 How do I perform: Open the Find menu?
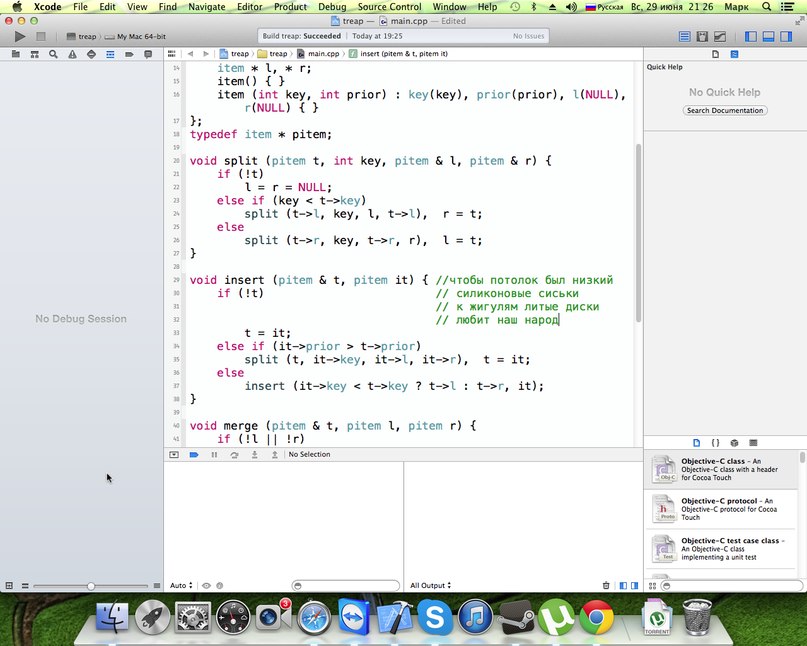tap(167, 7)
